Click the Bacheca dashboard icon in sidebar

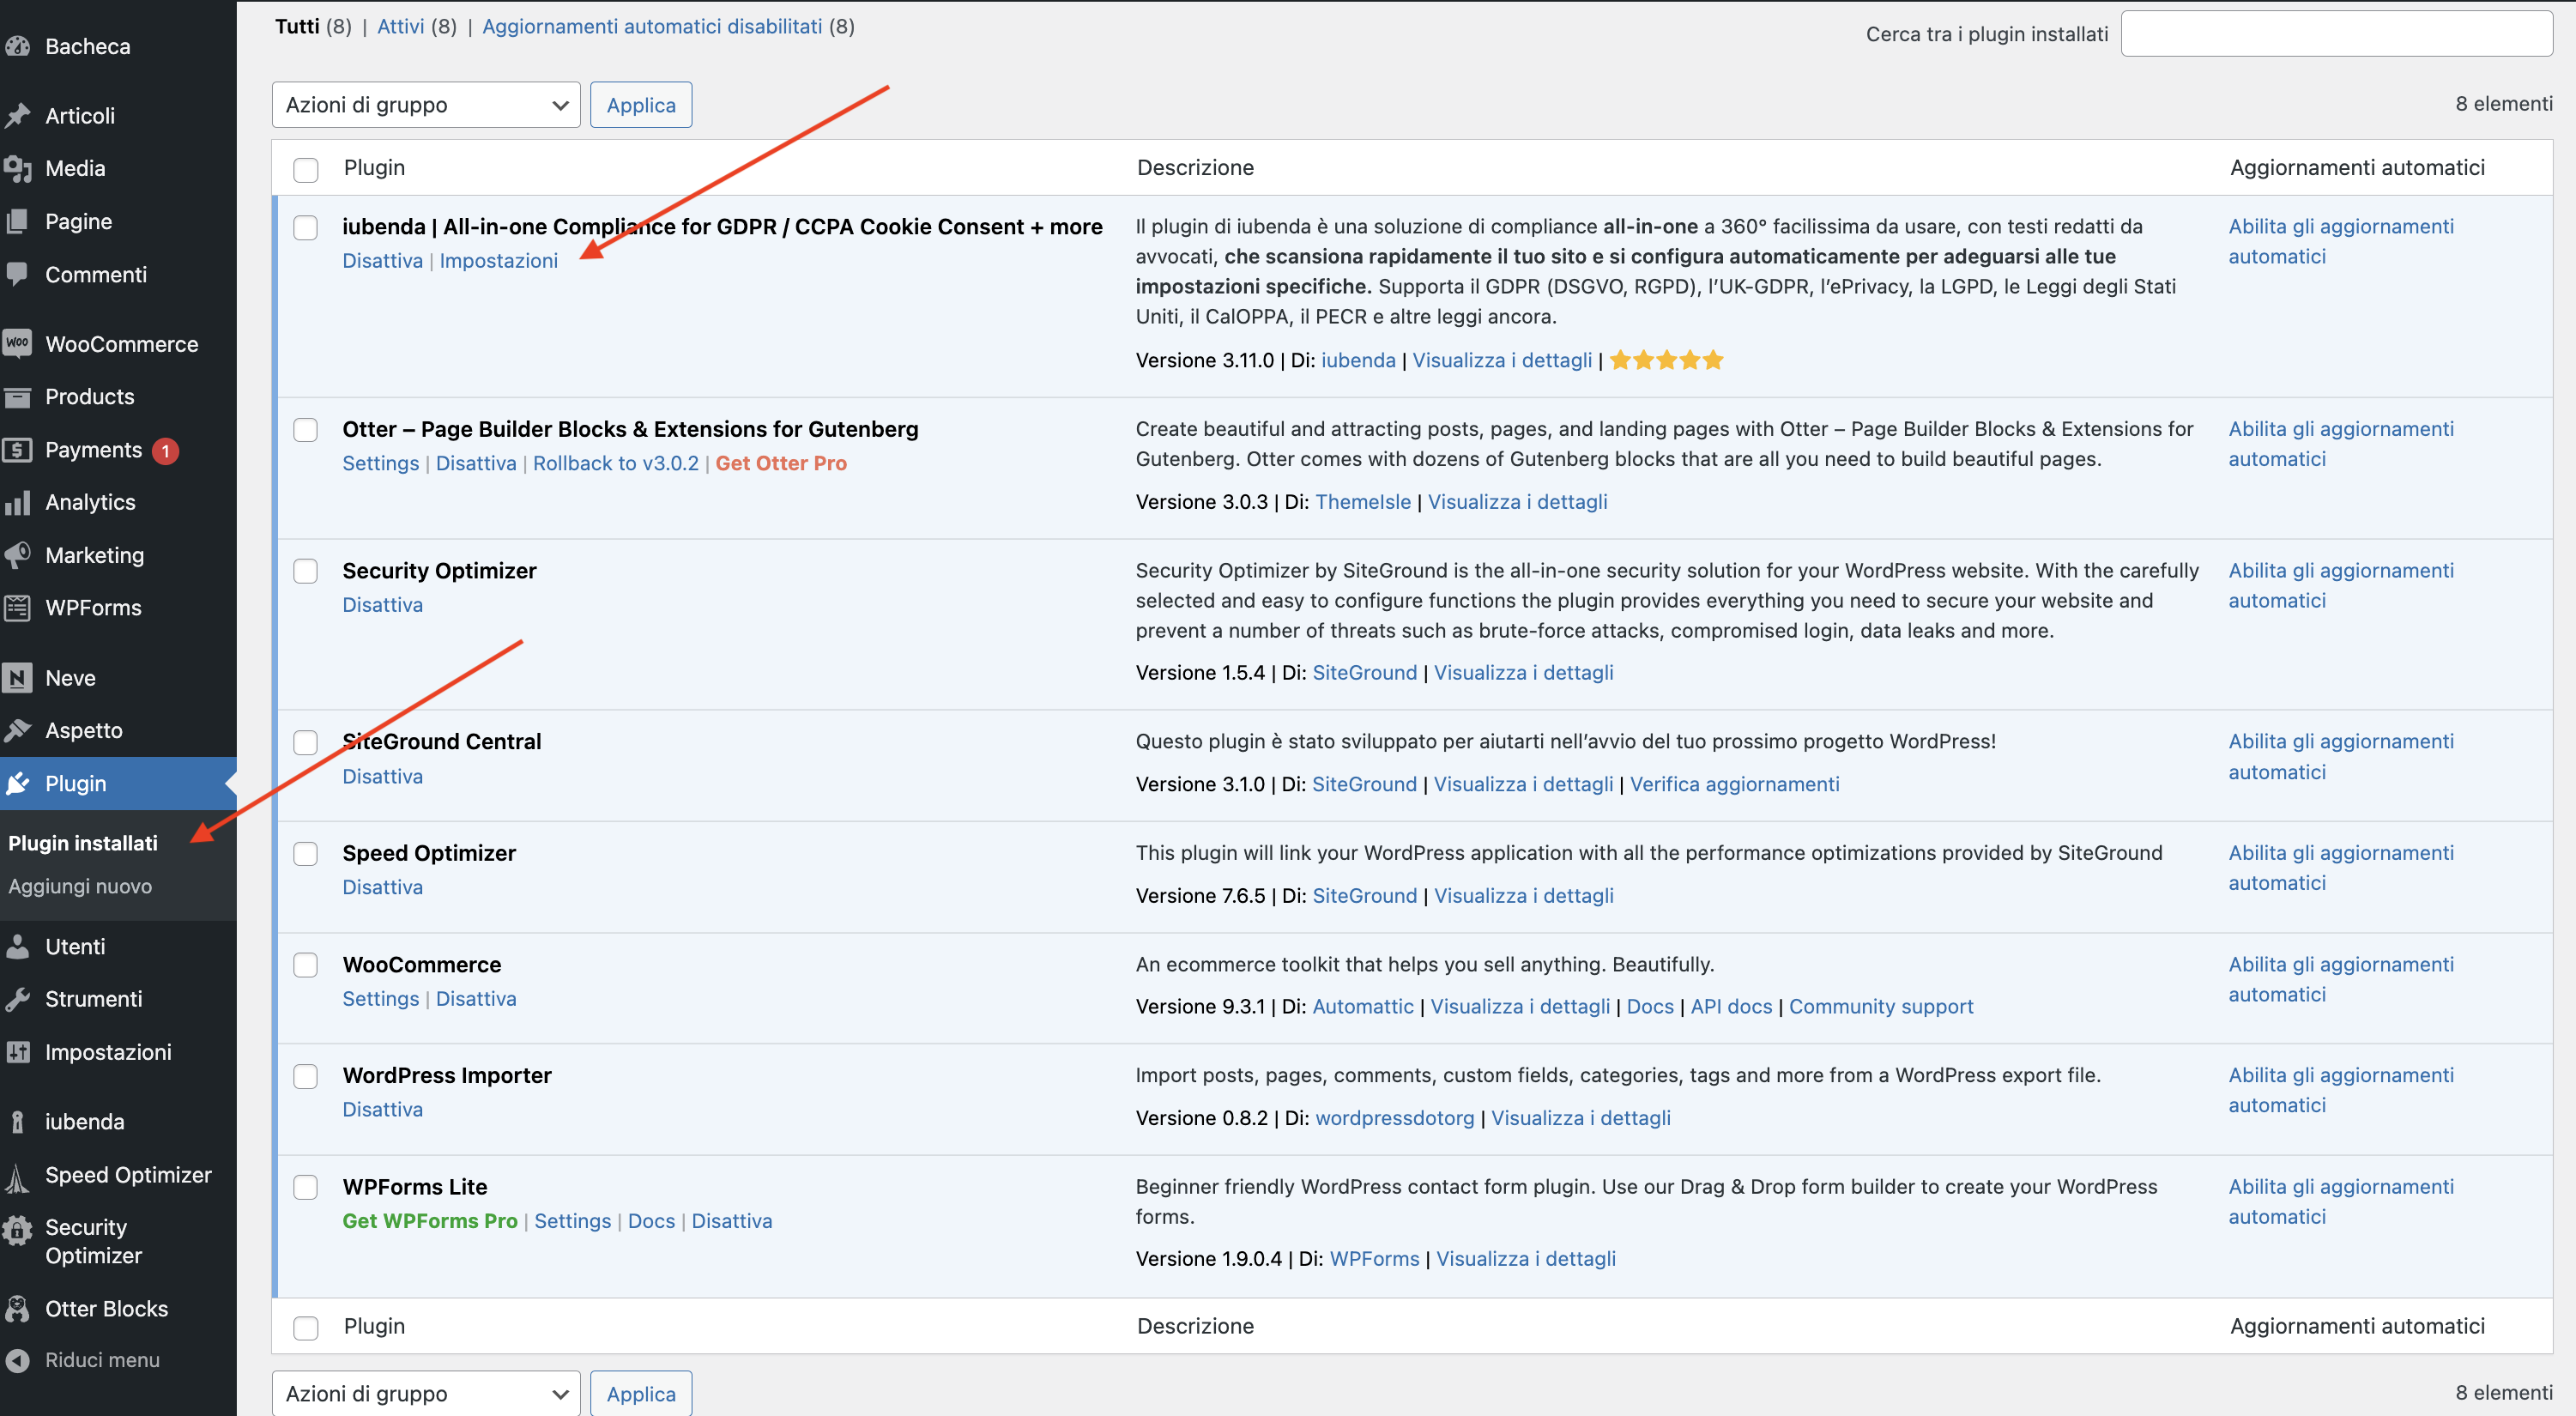click(17, 46)
